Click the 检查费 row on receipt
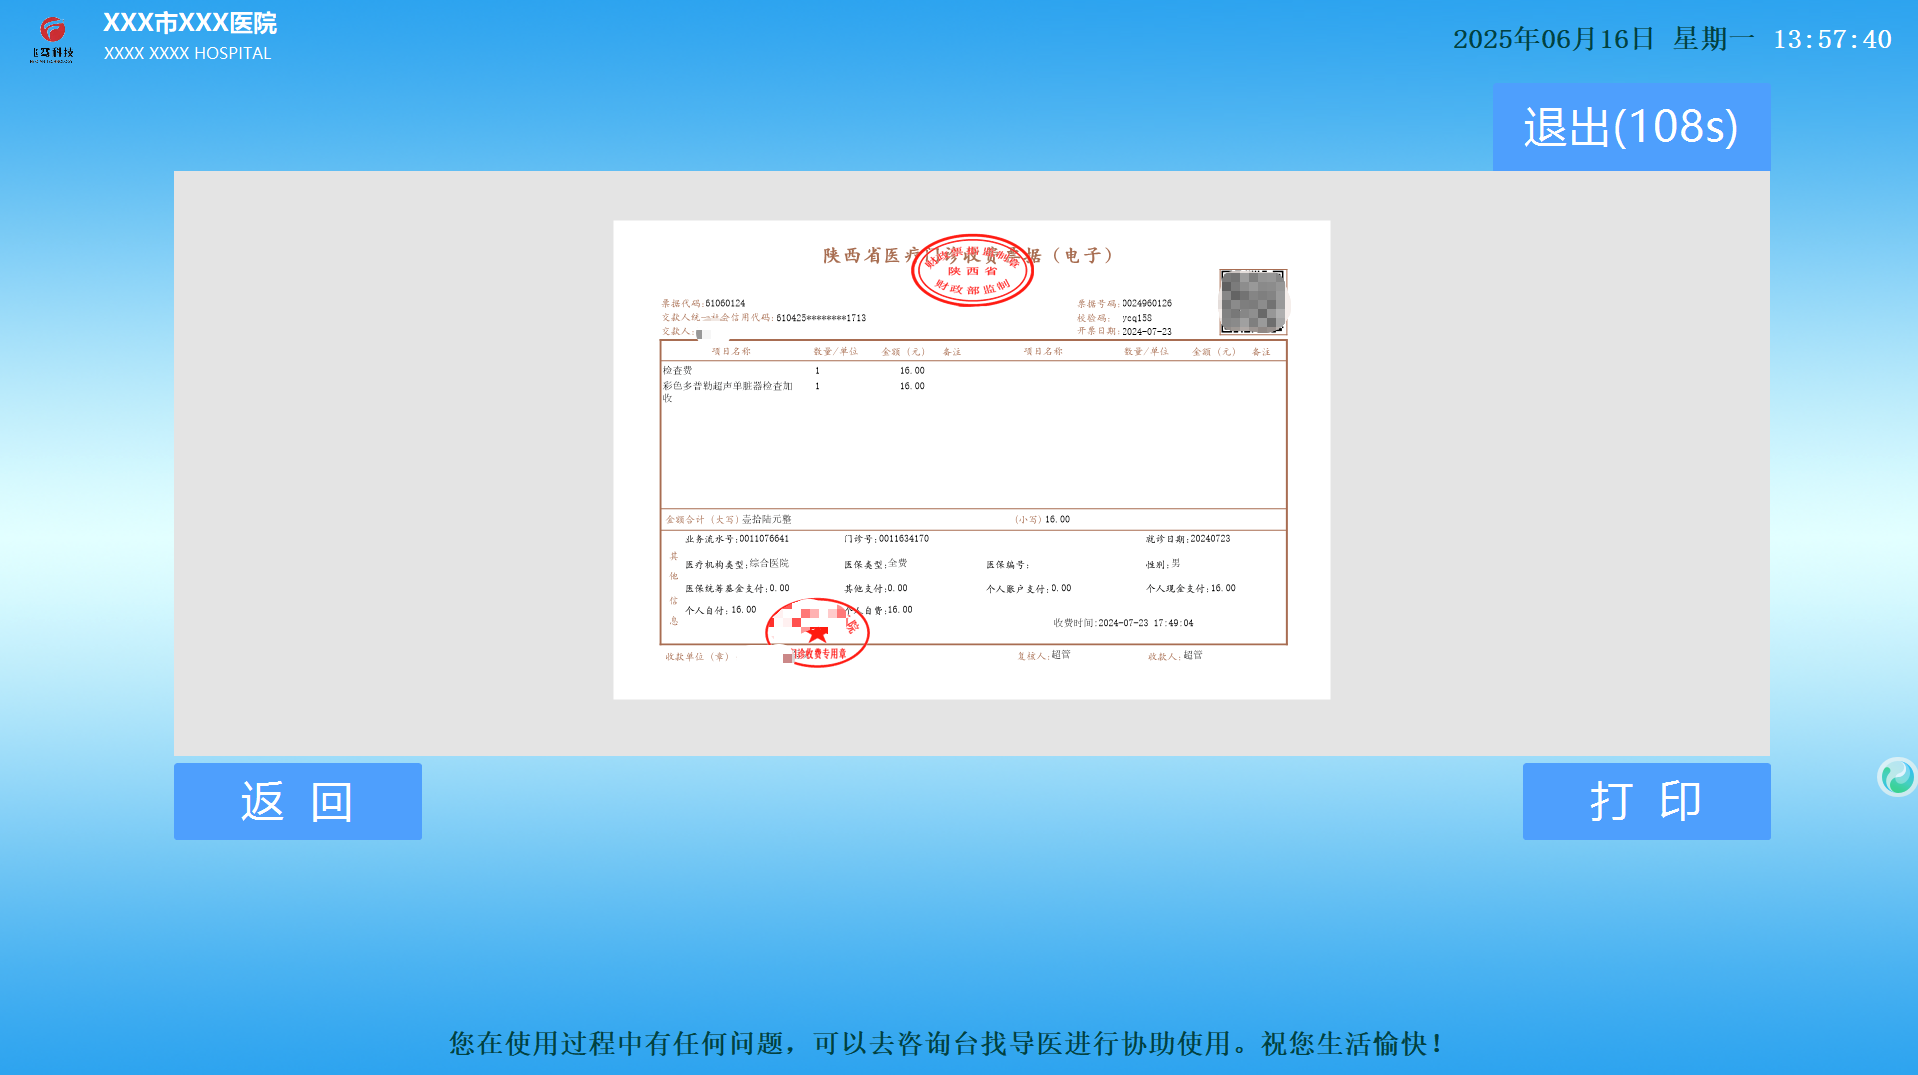1918x1075 pixels. click(x=794, y=370)
